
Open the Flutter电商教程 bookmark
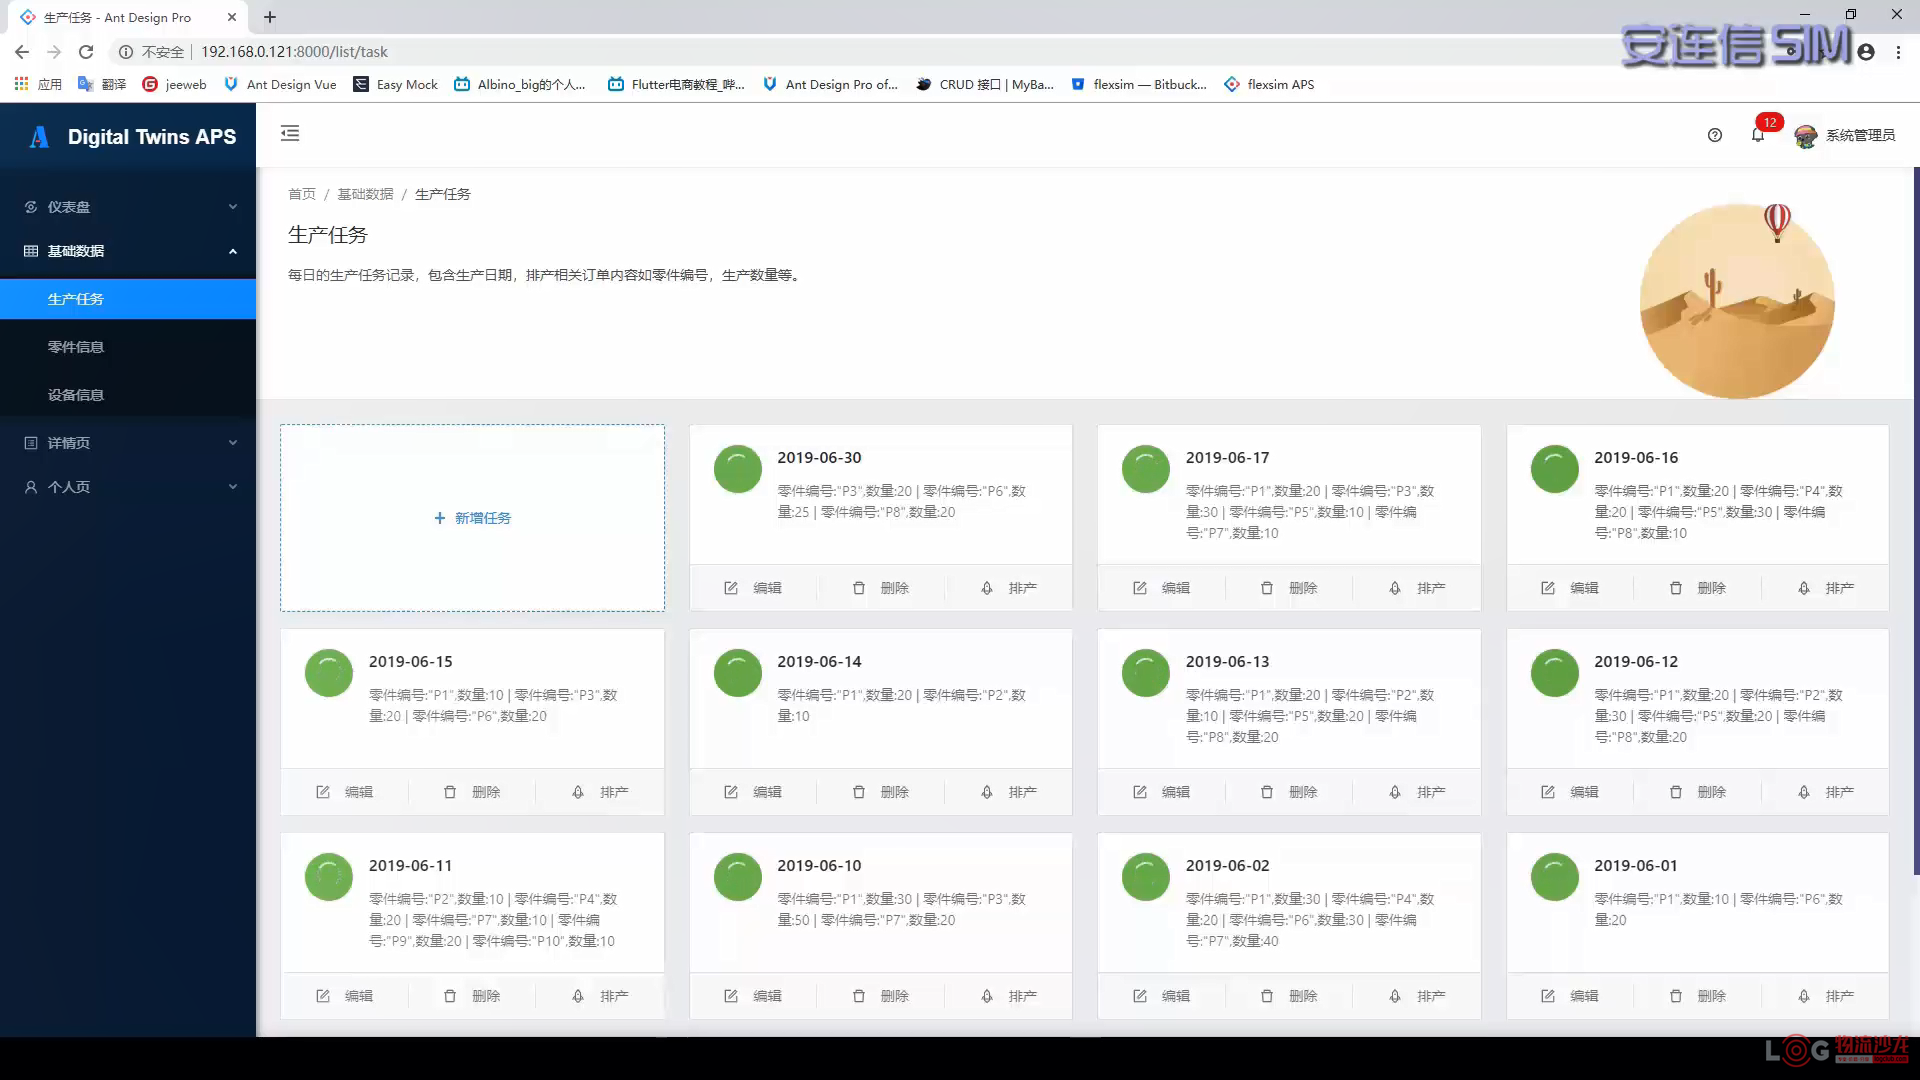coord(676,84)
